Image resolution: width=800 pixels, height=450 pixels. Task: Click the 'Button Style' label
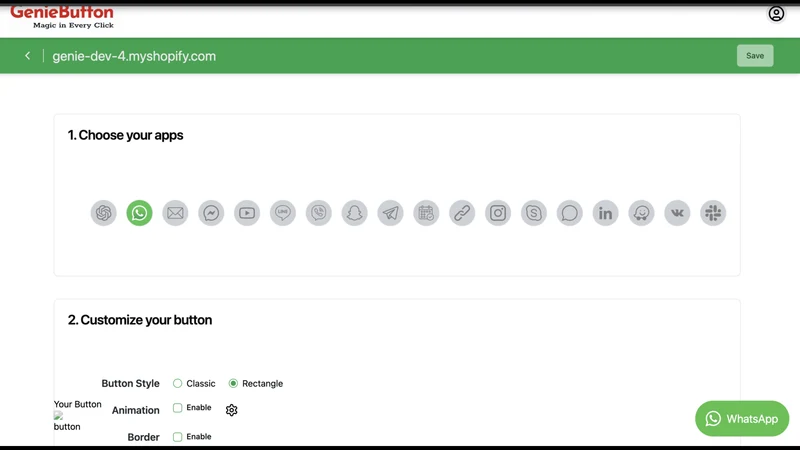tap(130, 383)
